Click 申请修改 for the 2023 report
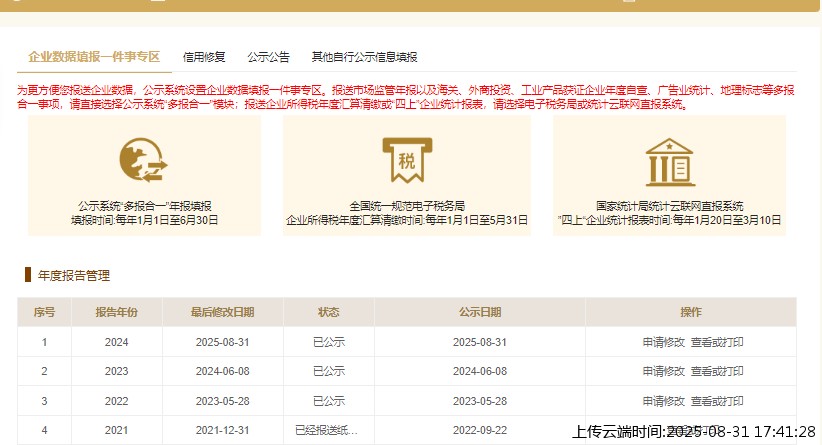Screen dimensions: 822x445 point(664,371)
